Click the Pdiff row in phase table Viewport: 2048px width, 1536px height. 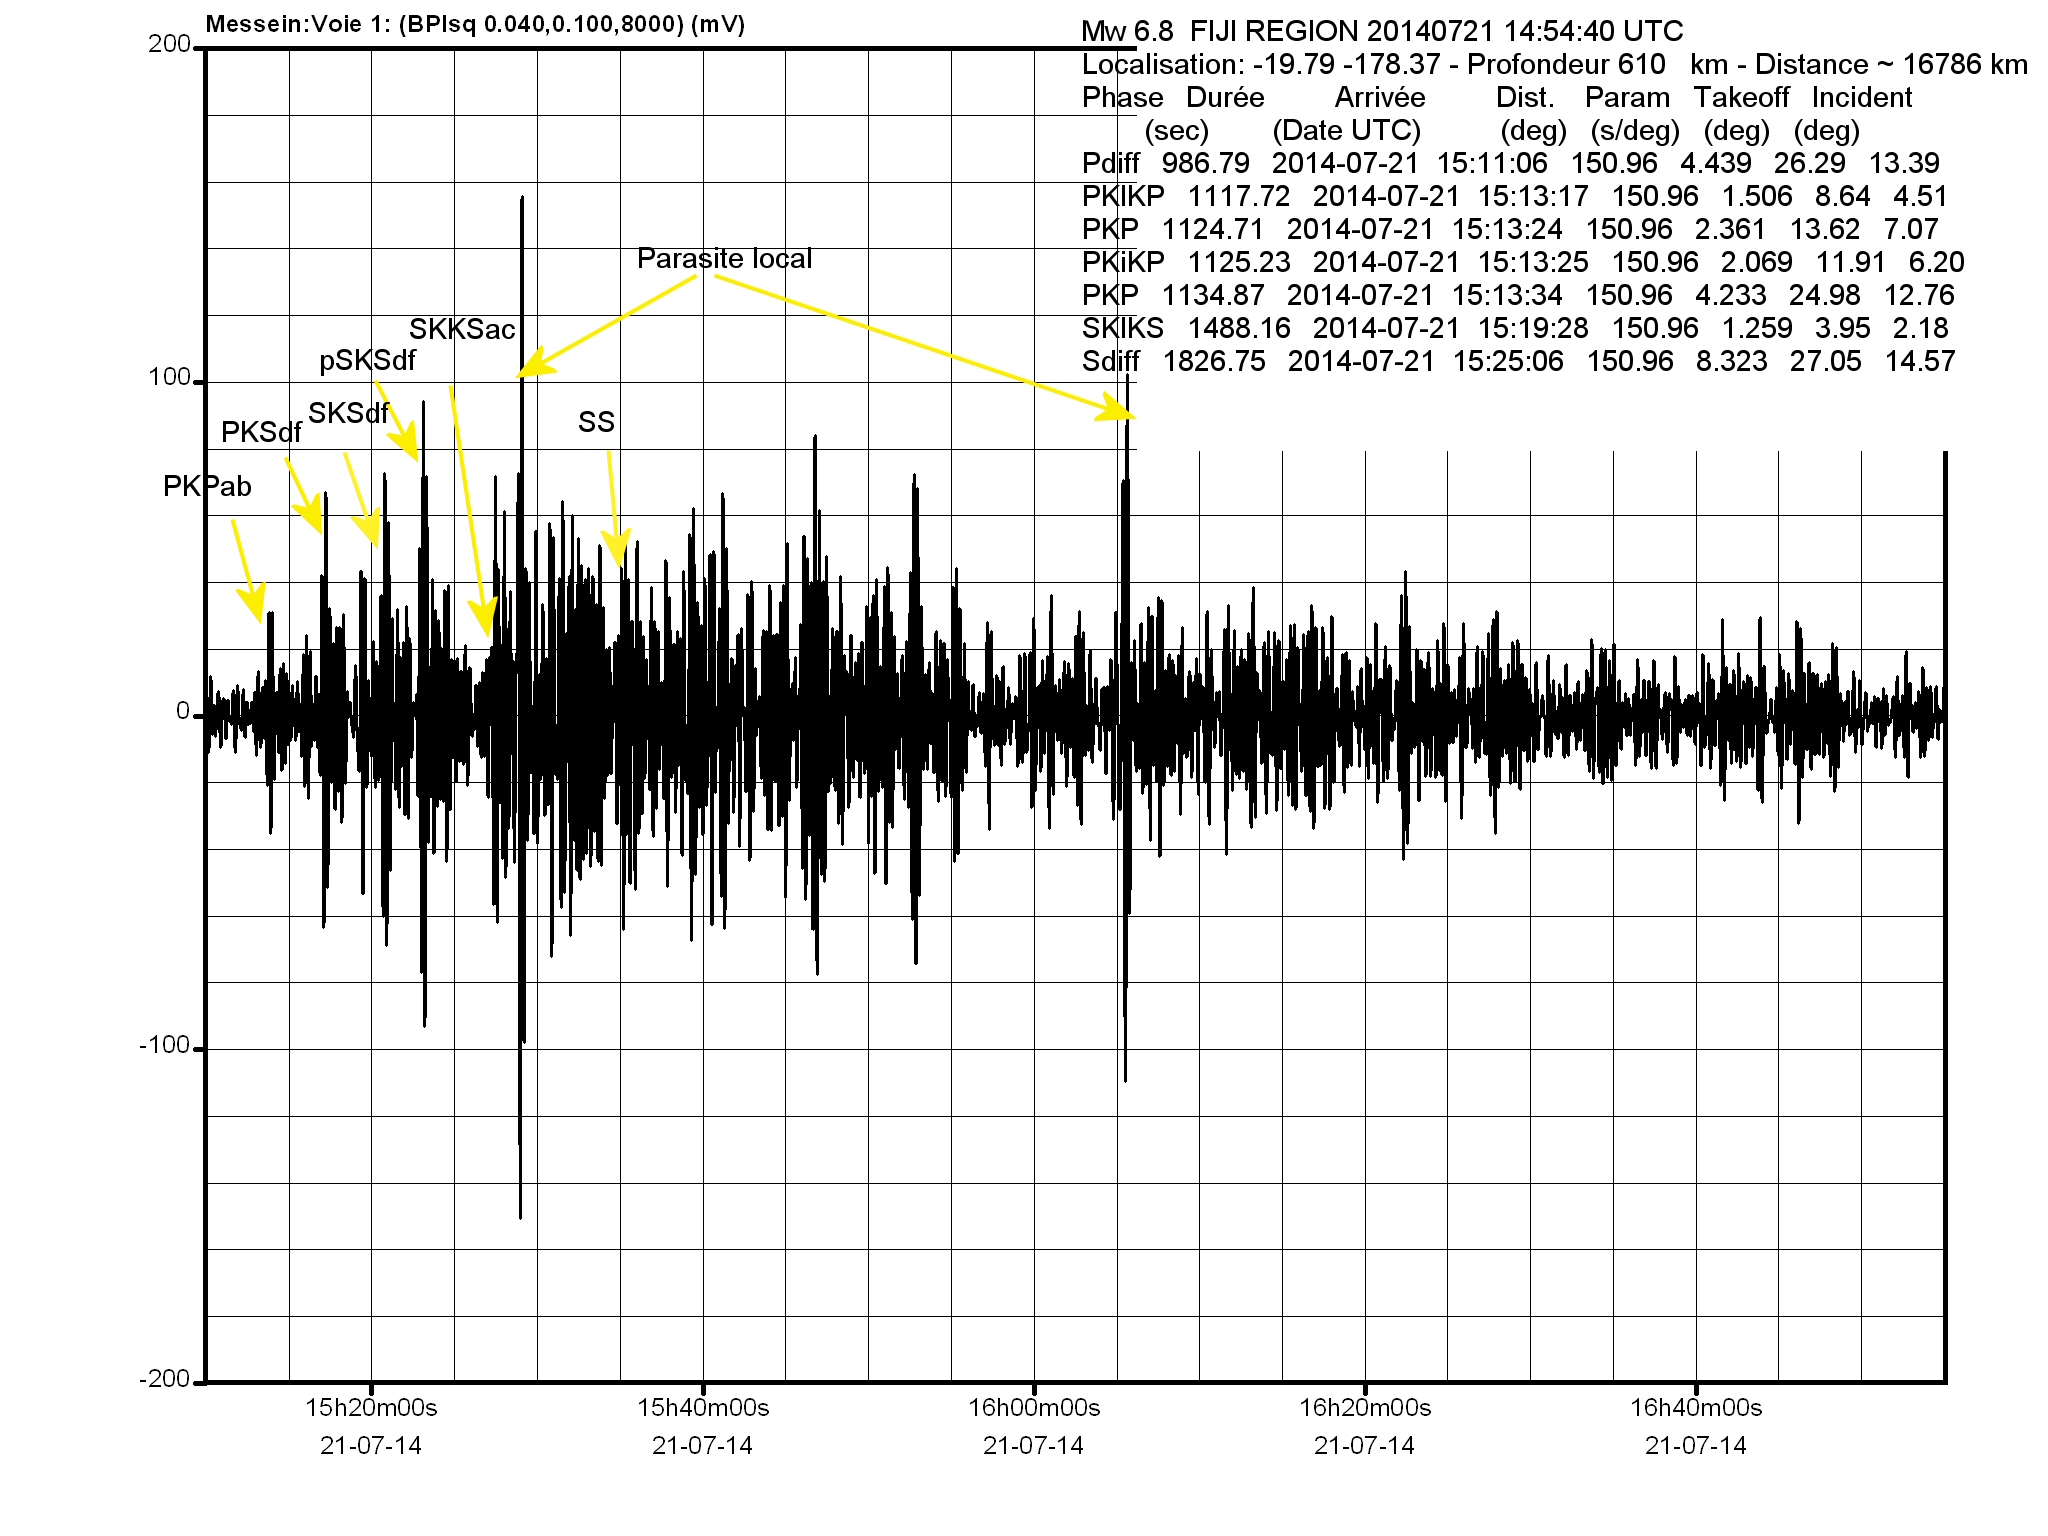[1510, 163]
